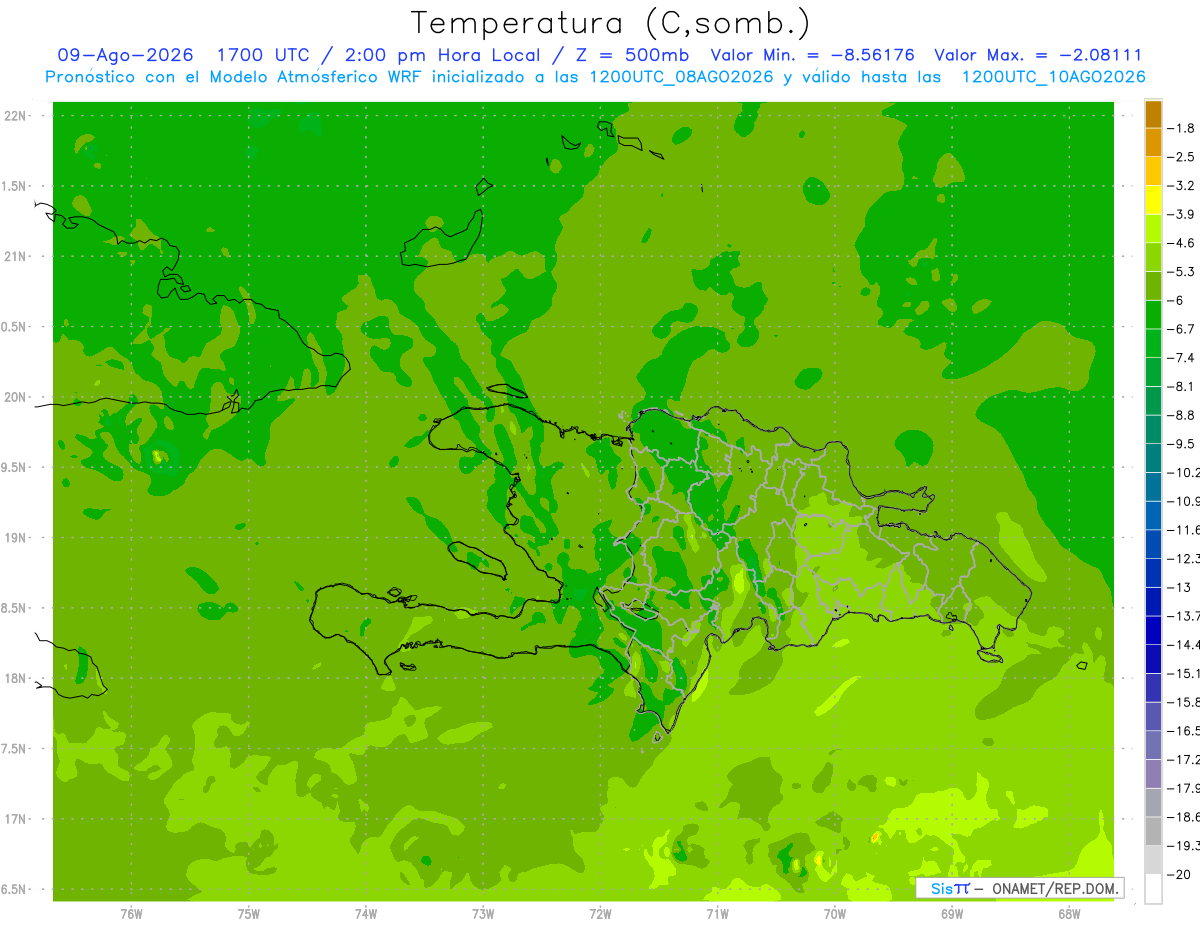The width and height of the screenshot is (1200, 927).
Task: Select the "19N" latitude label
Action: click(x=16, y=538)
